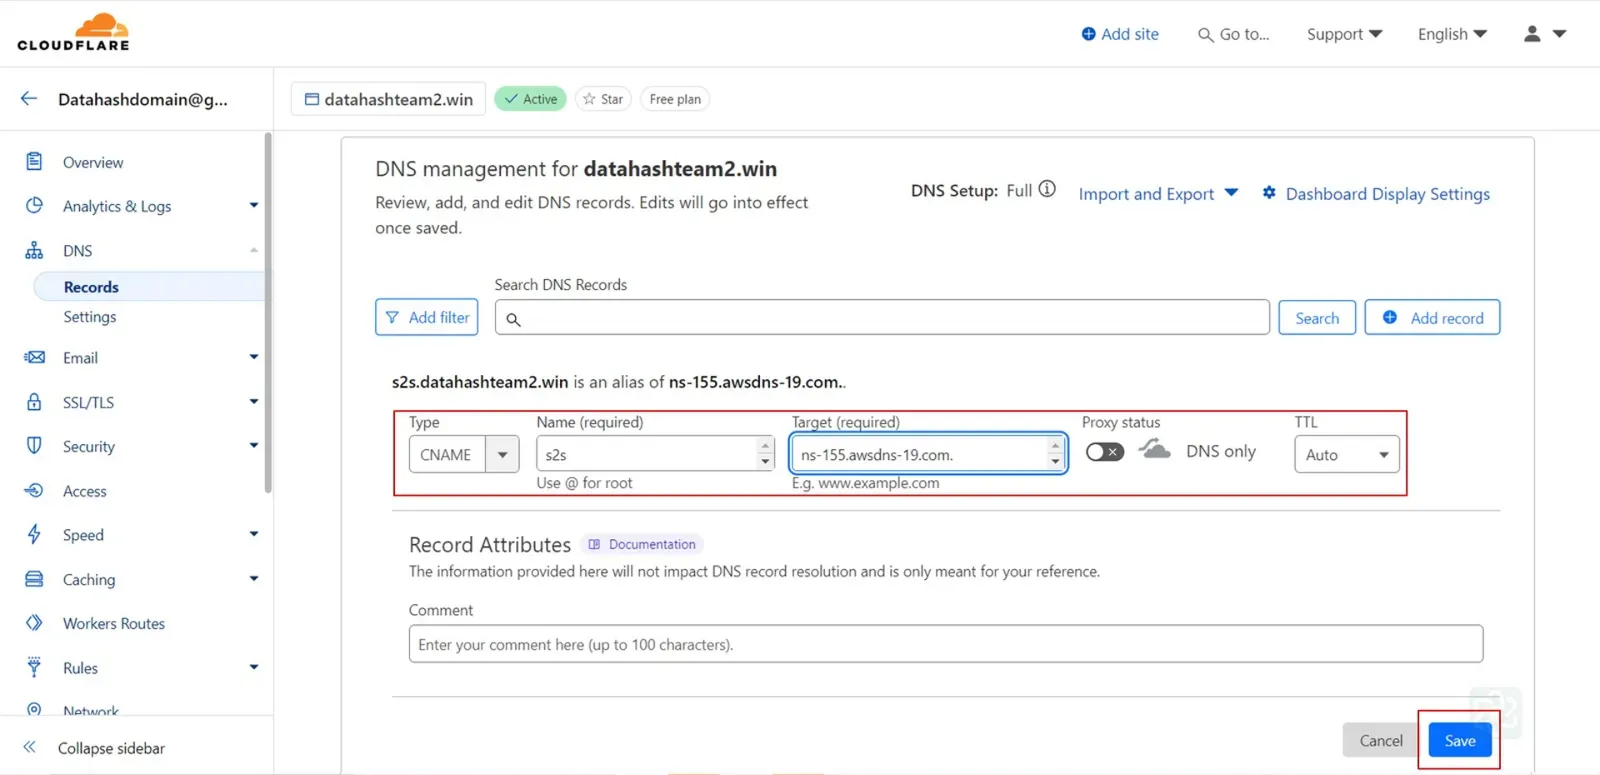
Task: Open the Overview sidebar item
Action: pyautogui.click(x=93, y=162)
